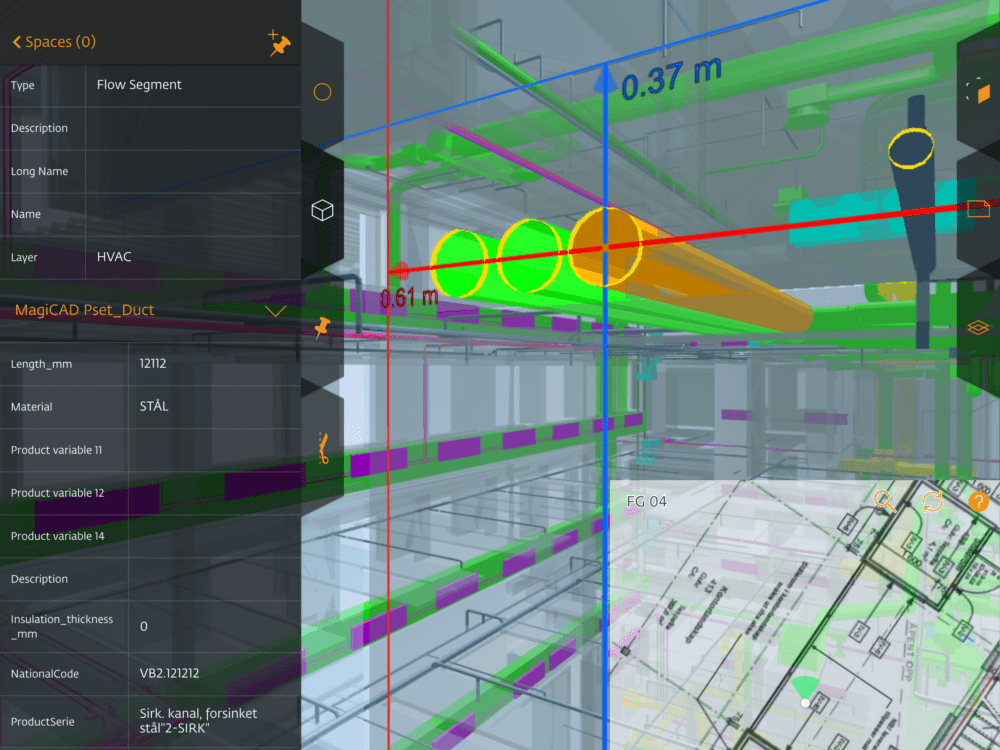
Task: Select the orange pushpin tool
Action: (x=322, y=328)
